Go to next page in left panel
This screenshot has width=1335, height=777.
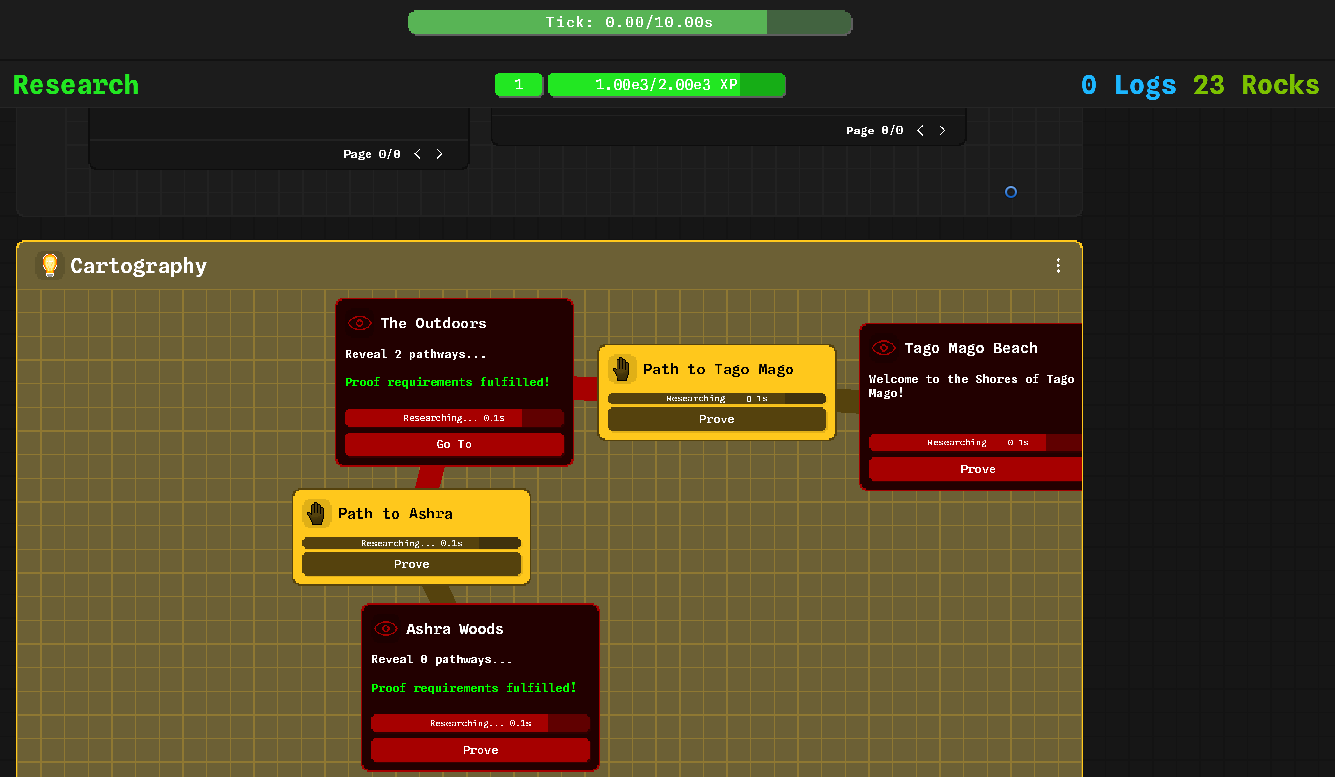point(439,154)
